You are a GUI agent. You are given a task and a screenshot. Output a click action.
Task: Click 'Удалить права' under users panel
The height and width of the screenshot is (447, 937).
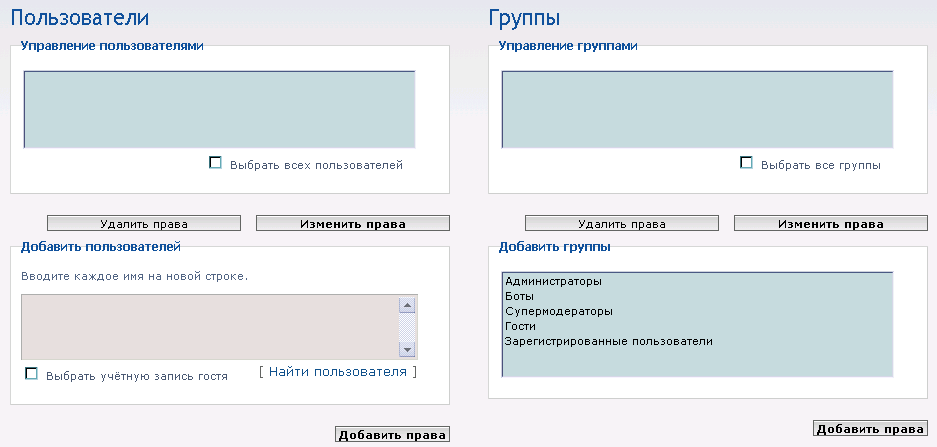click(x=144, y=223)
